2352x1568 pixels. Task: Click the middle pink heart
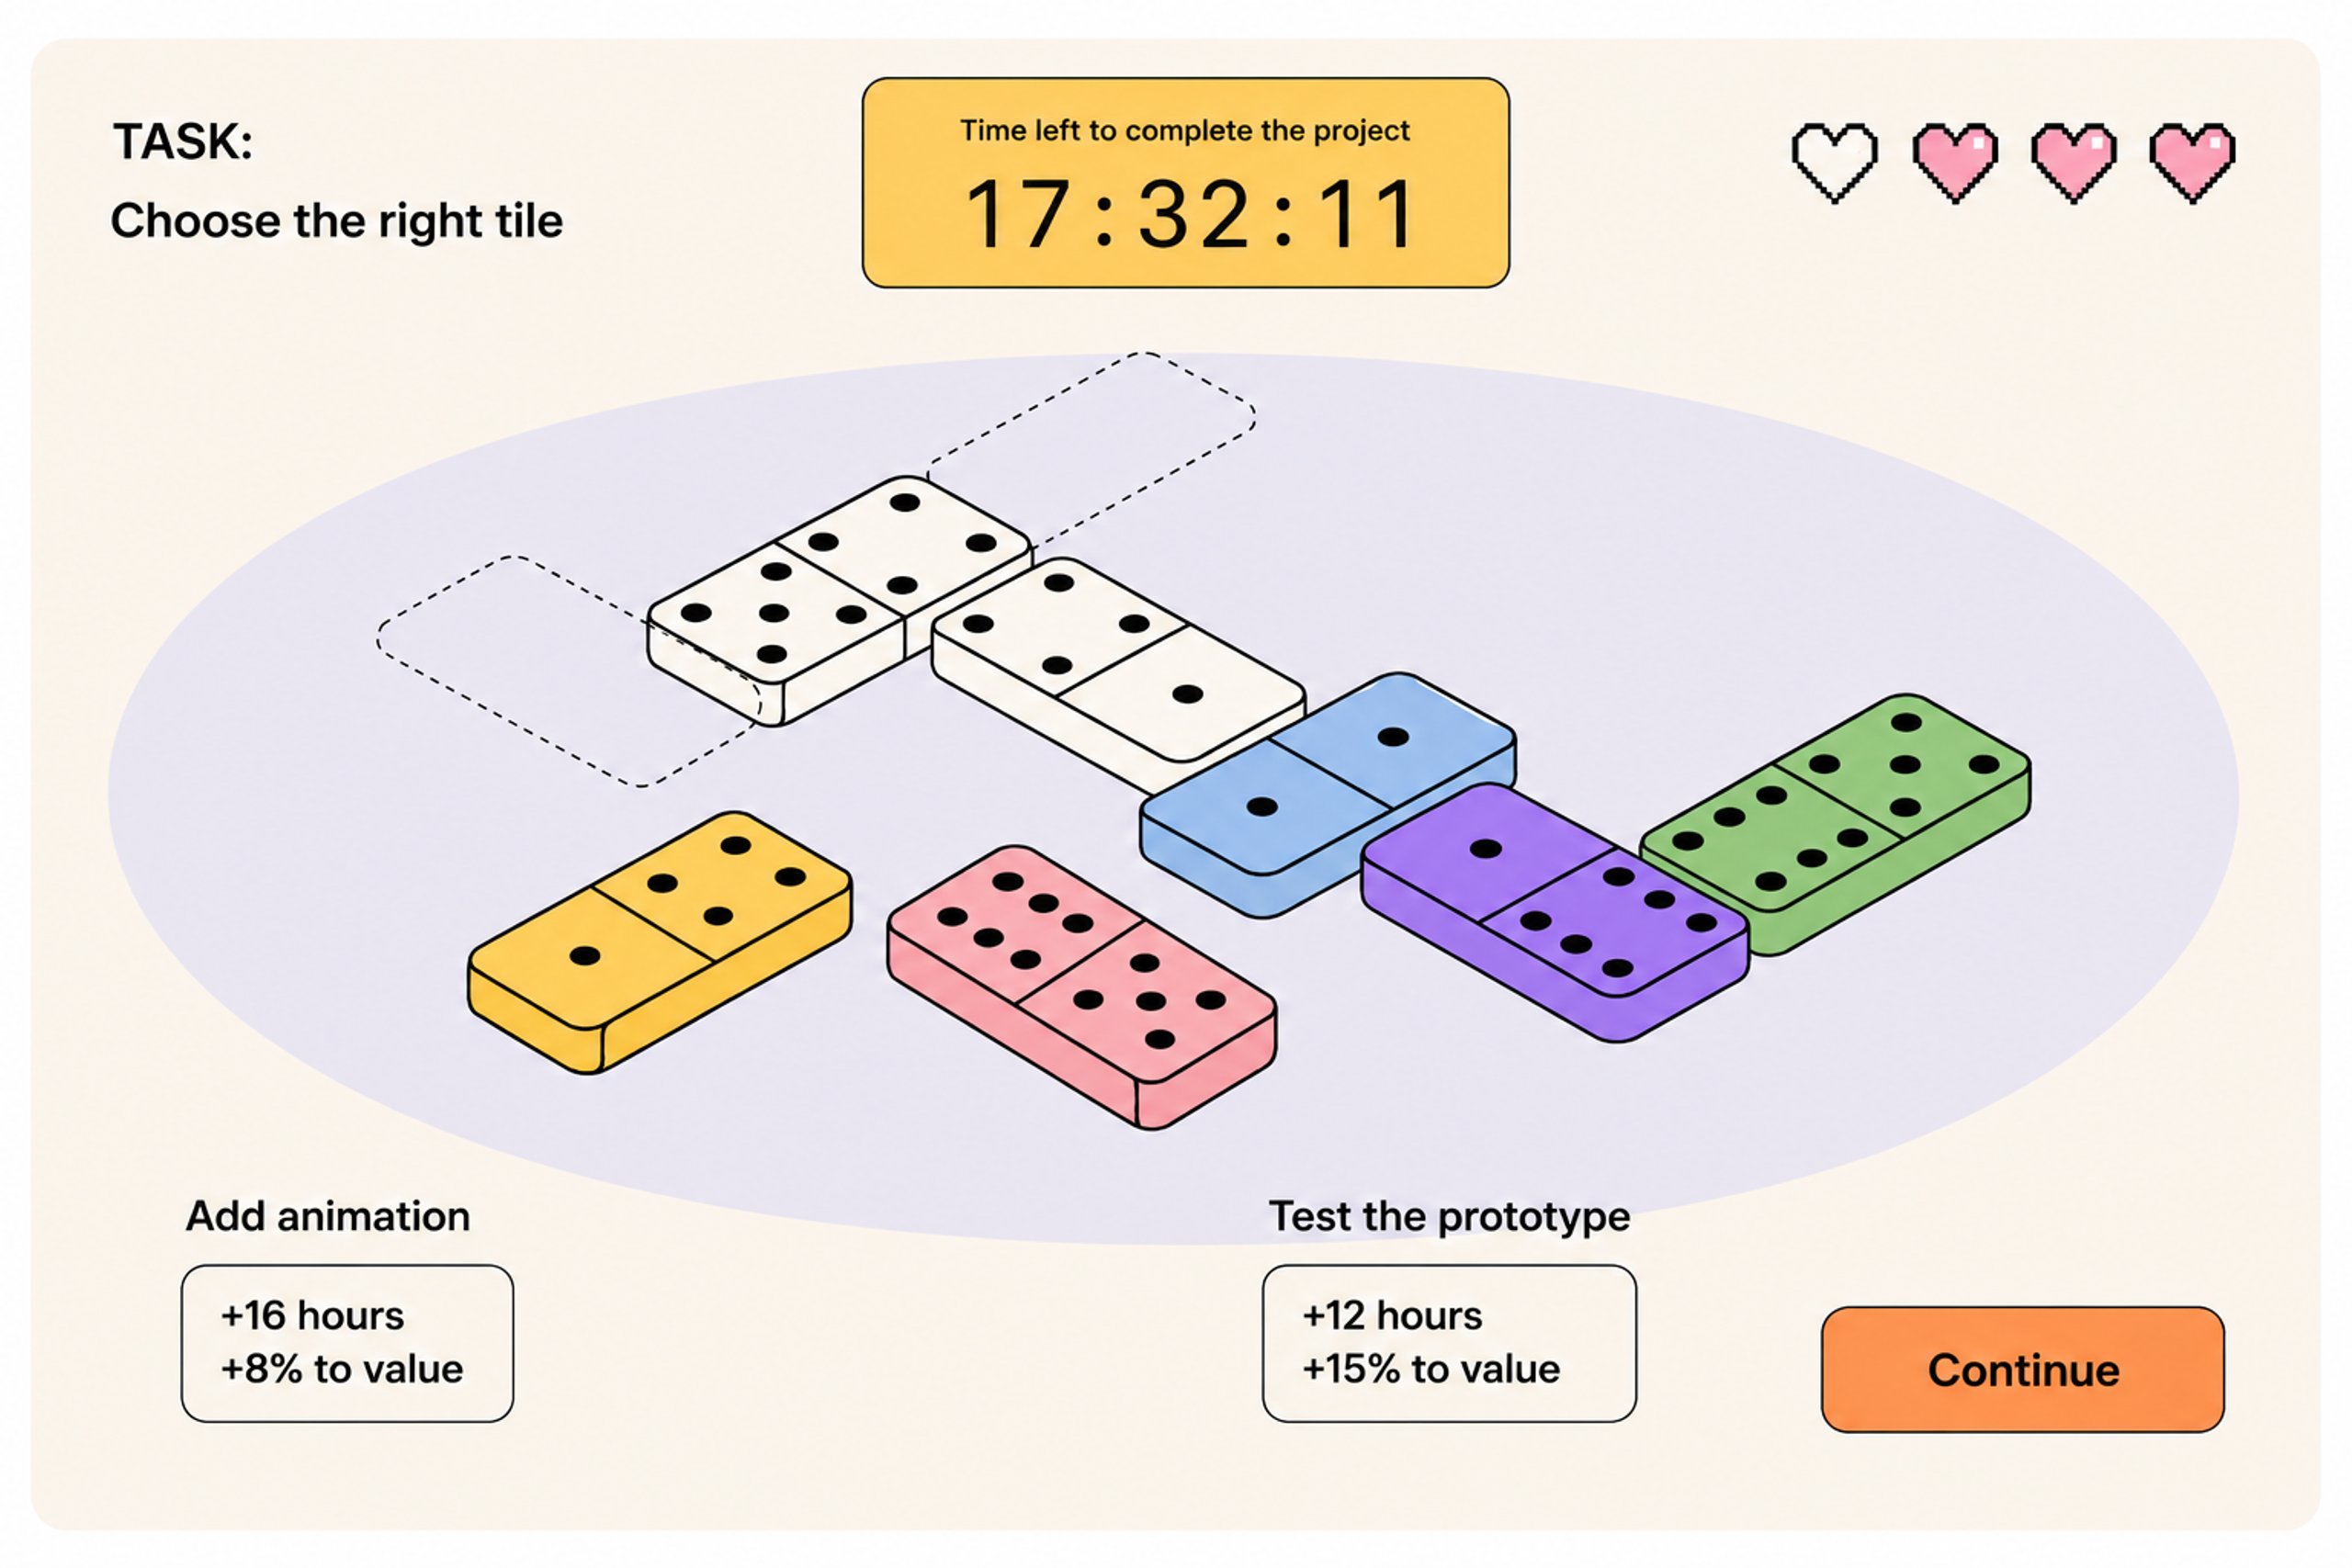click(x=2074, y=162)
